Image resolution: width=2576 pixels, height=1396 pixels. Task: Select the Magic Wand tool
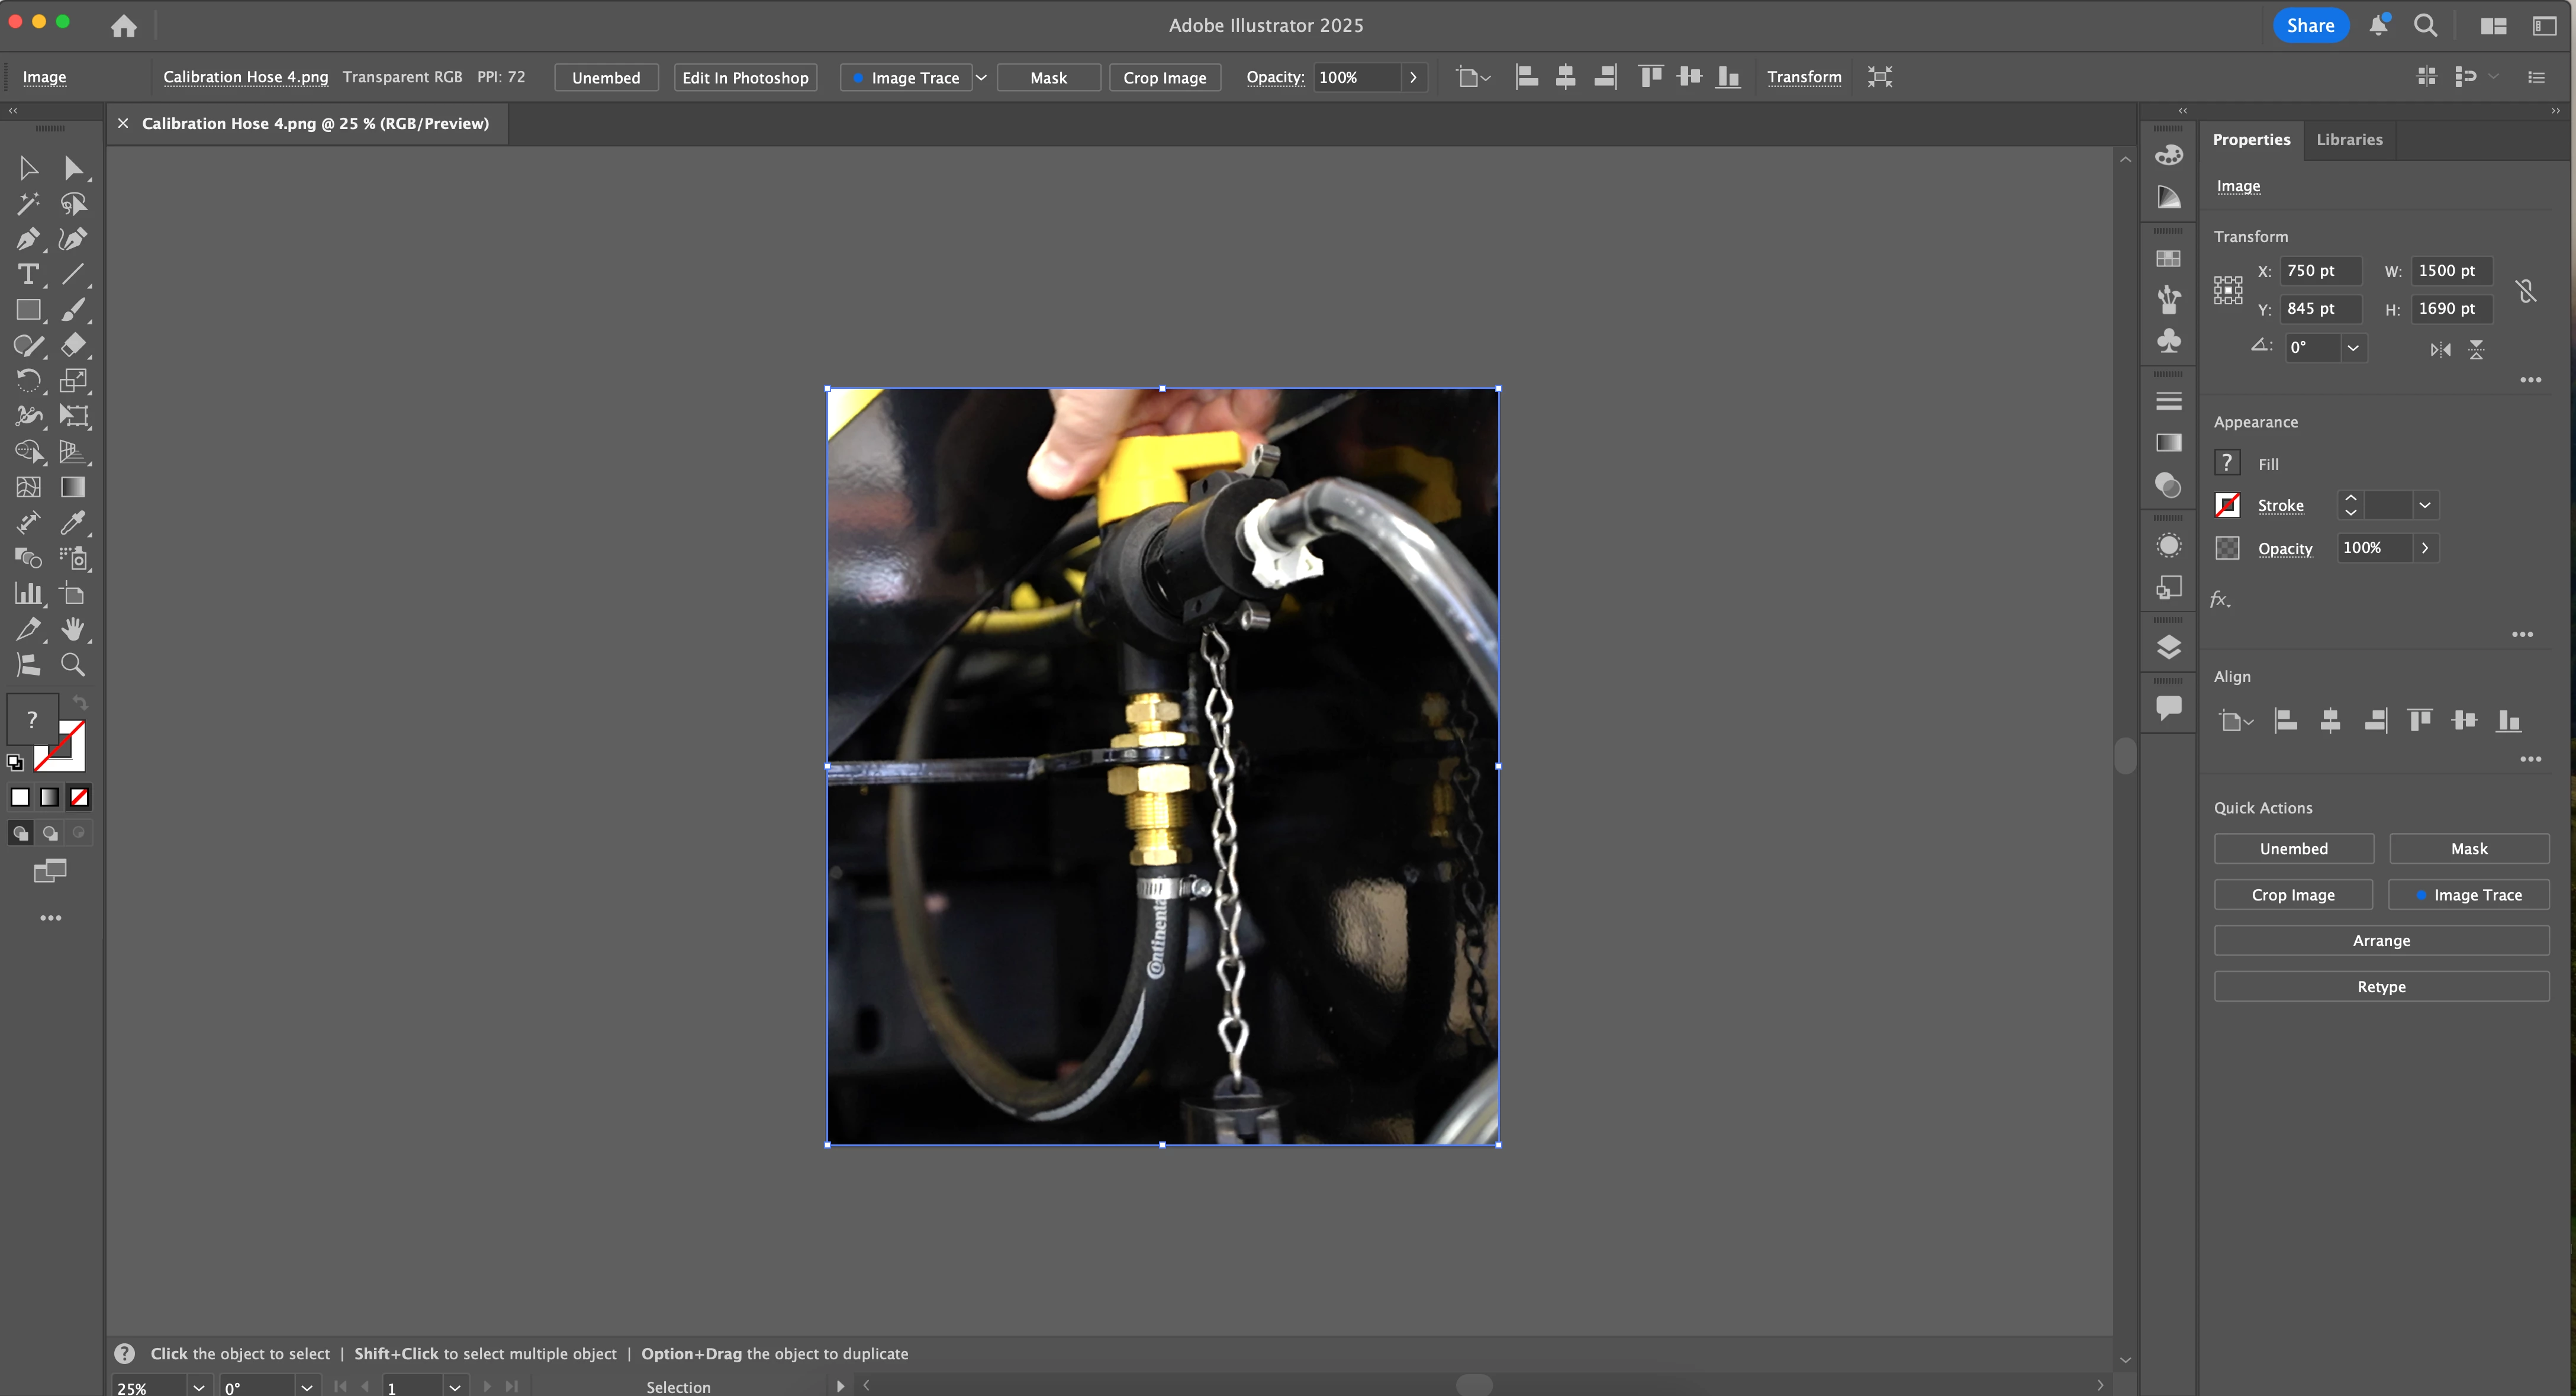27,204
